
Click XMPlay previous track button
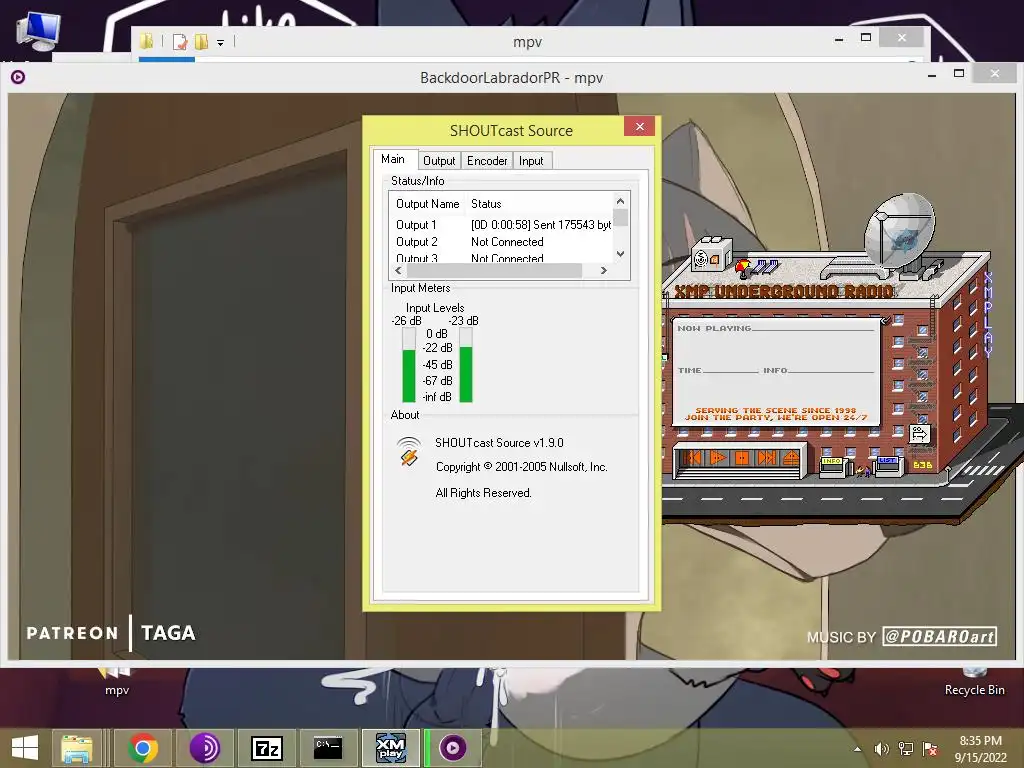click(x=692, y=458)
